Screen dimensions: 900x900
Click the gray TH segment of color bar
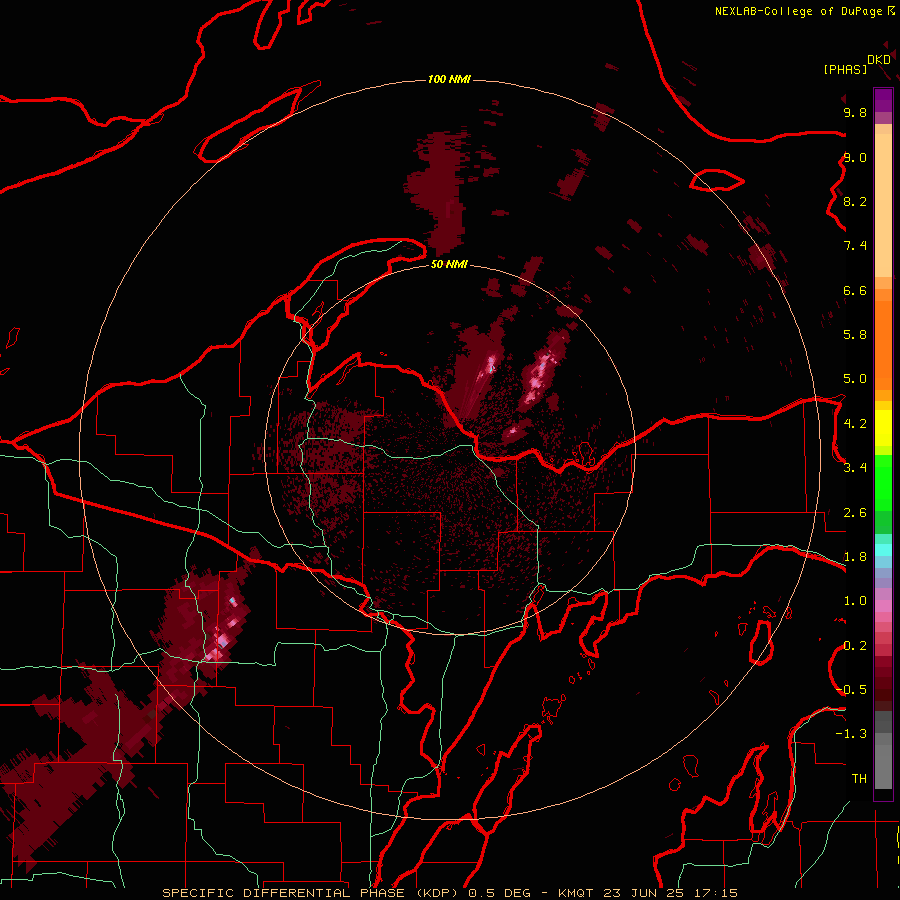883,766
